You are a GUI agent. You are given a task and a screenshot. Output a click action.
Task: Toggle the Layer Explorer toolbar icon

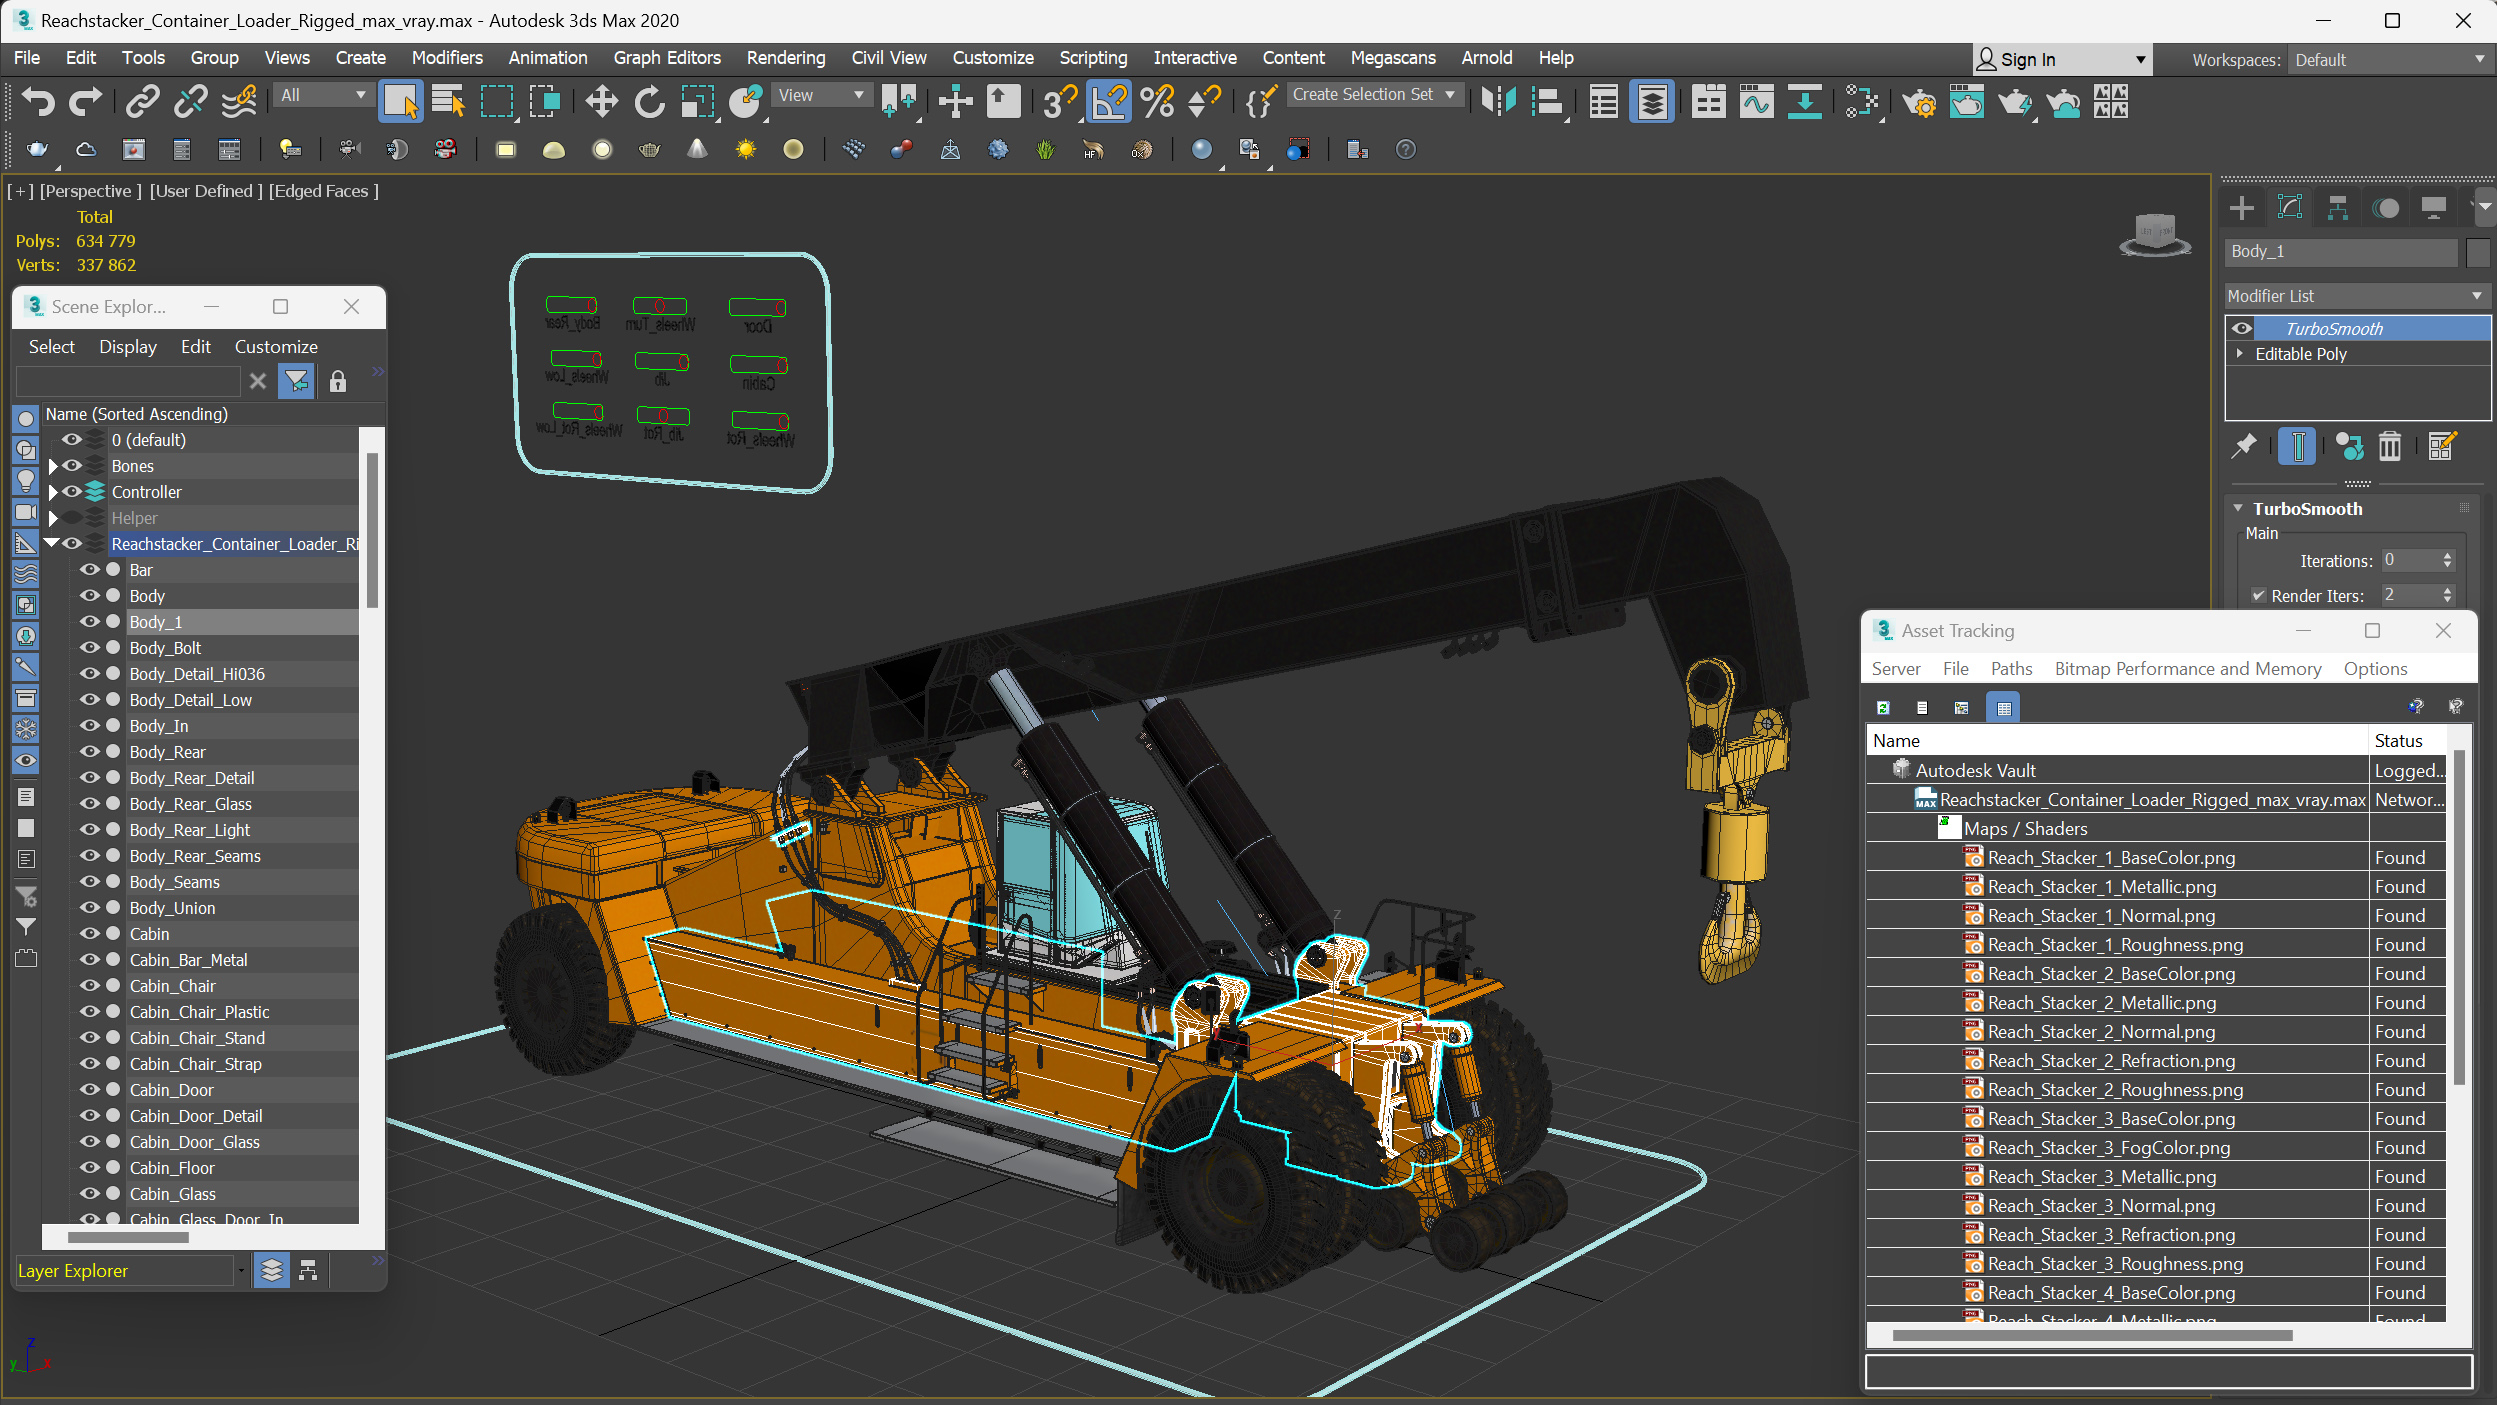[1652, 101]
